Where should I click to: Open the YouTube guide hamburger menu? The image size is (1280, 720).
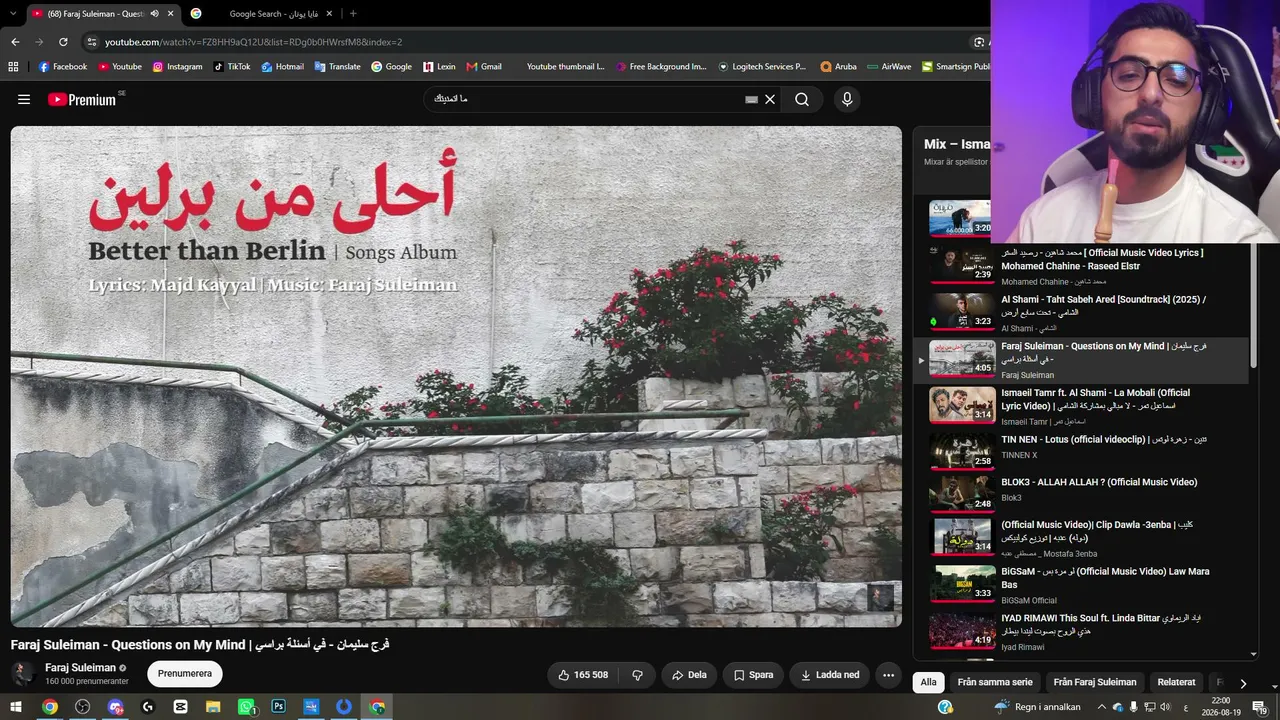[x=24, y=99]
